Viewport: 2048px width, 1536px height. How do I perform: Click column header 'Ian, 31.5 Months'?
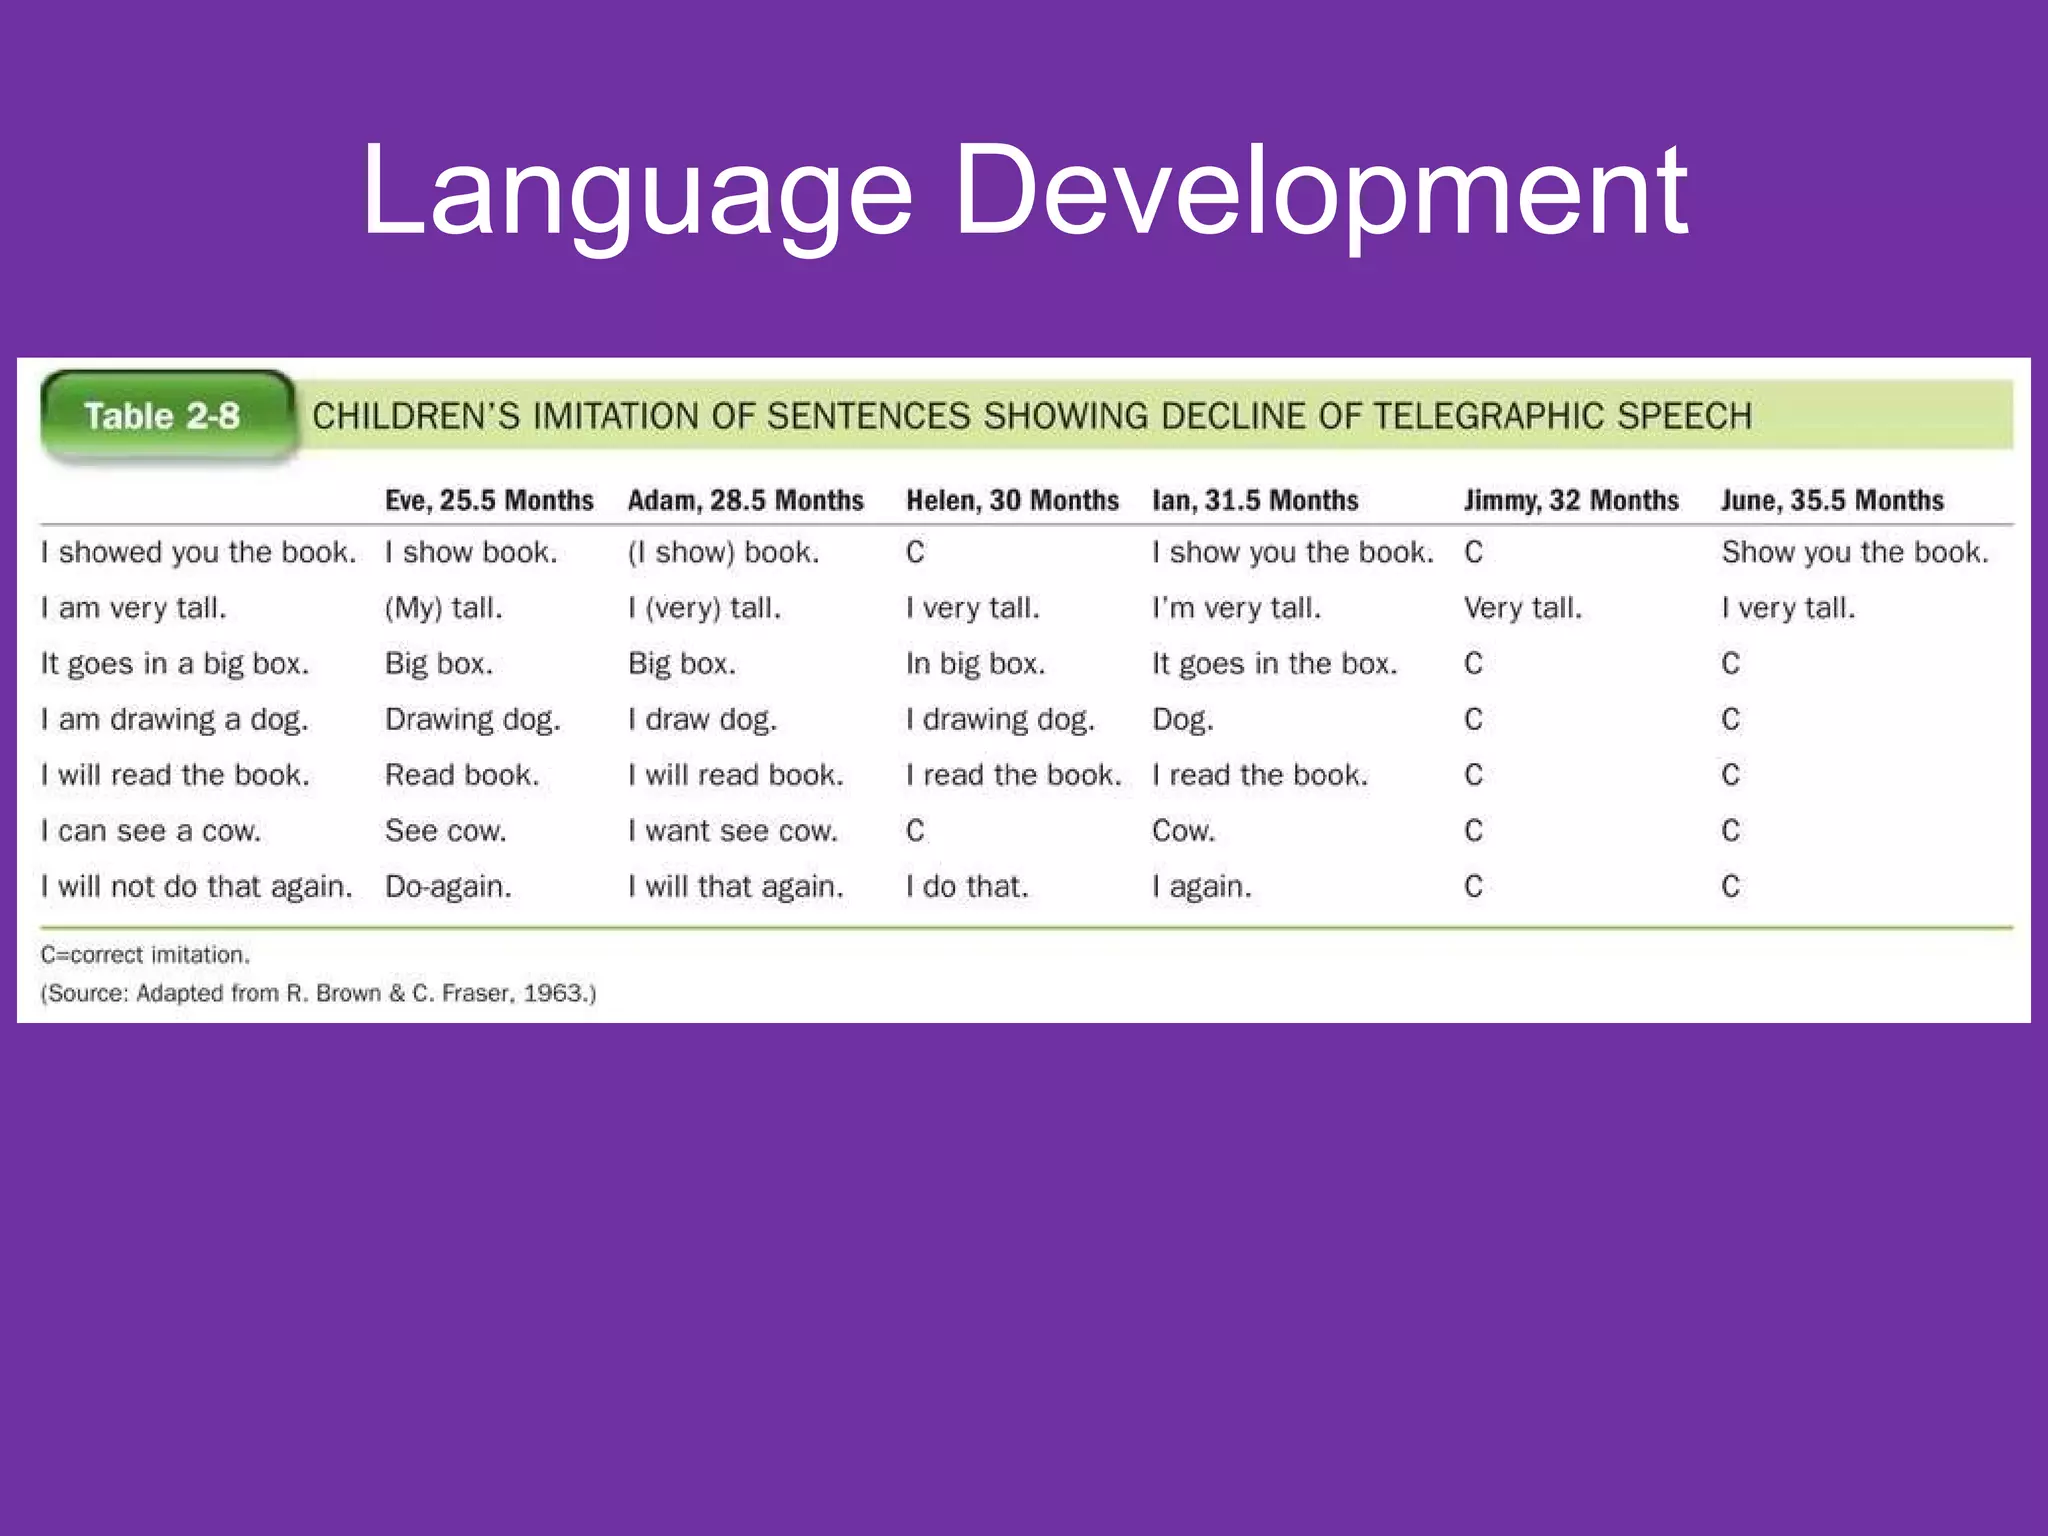pos(1255,500)
